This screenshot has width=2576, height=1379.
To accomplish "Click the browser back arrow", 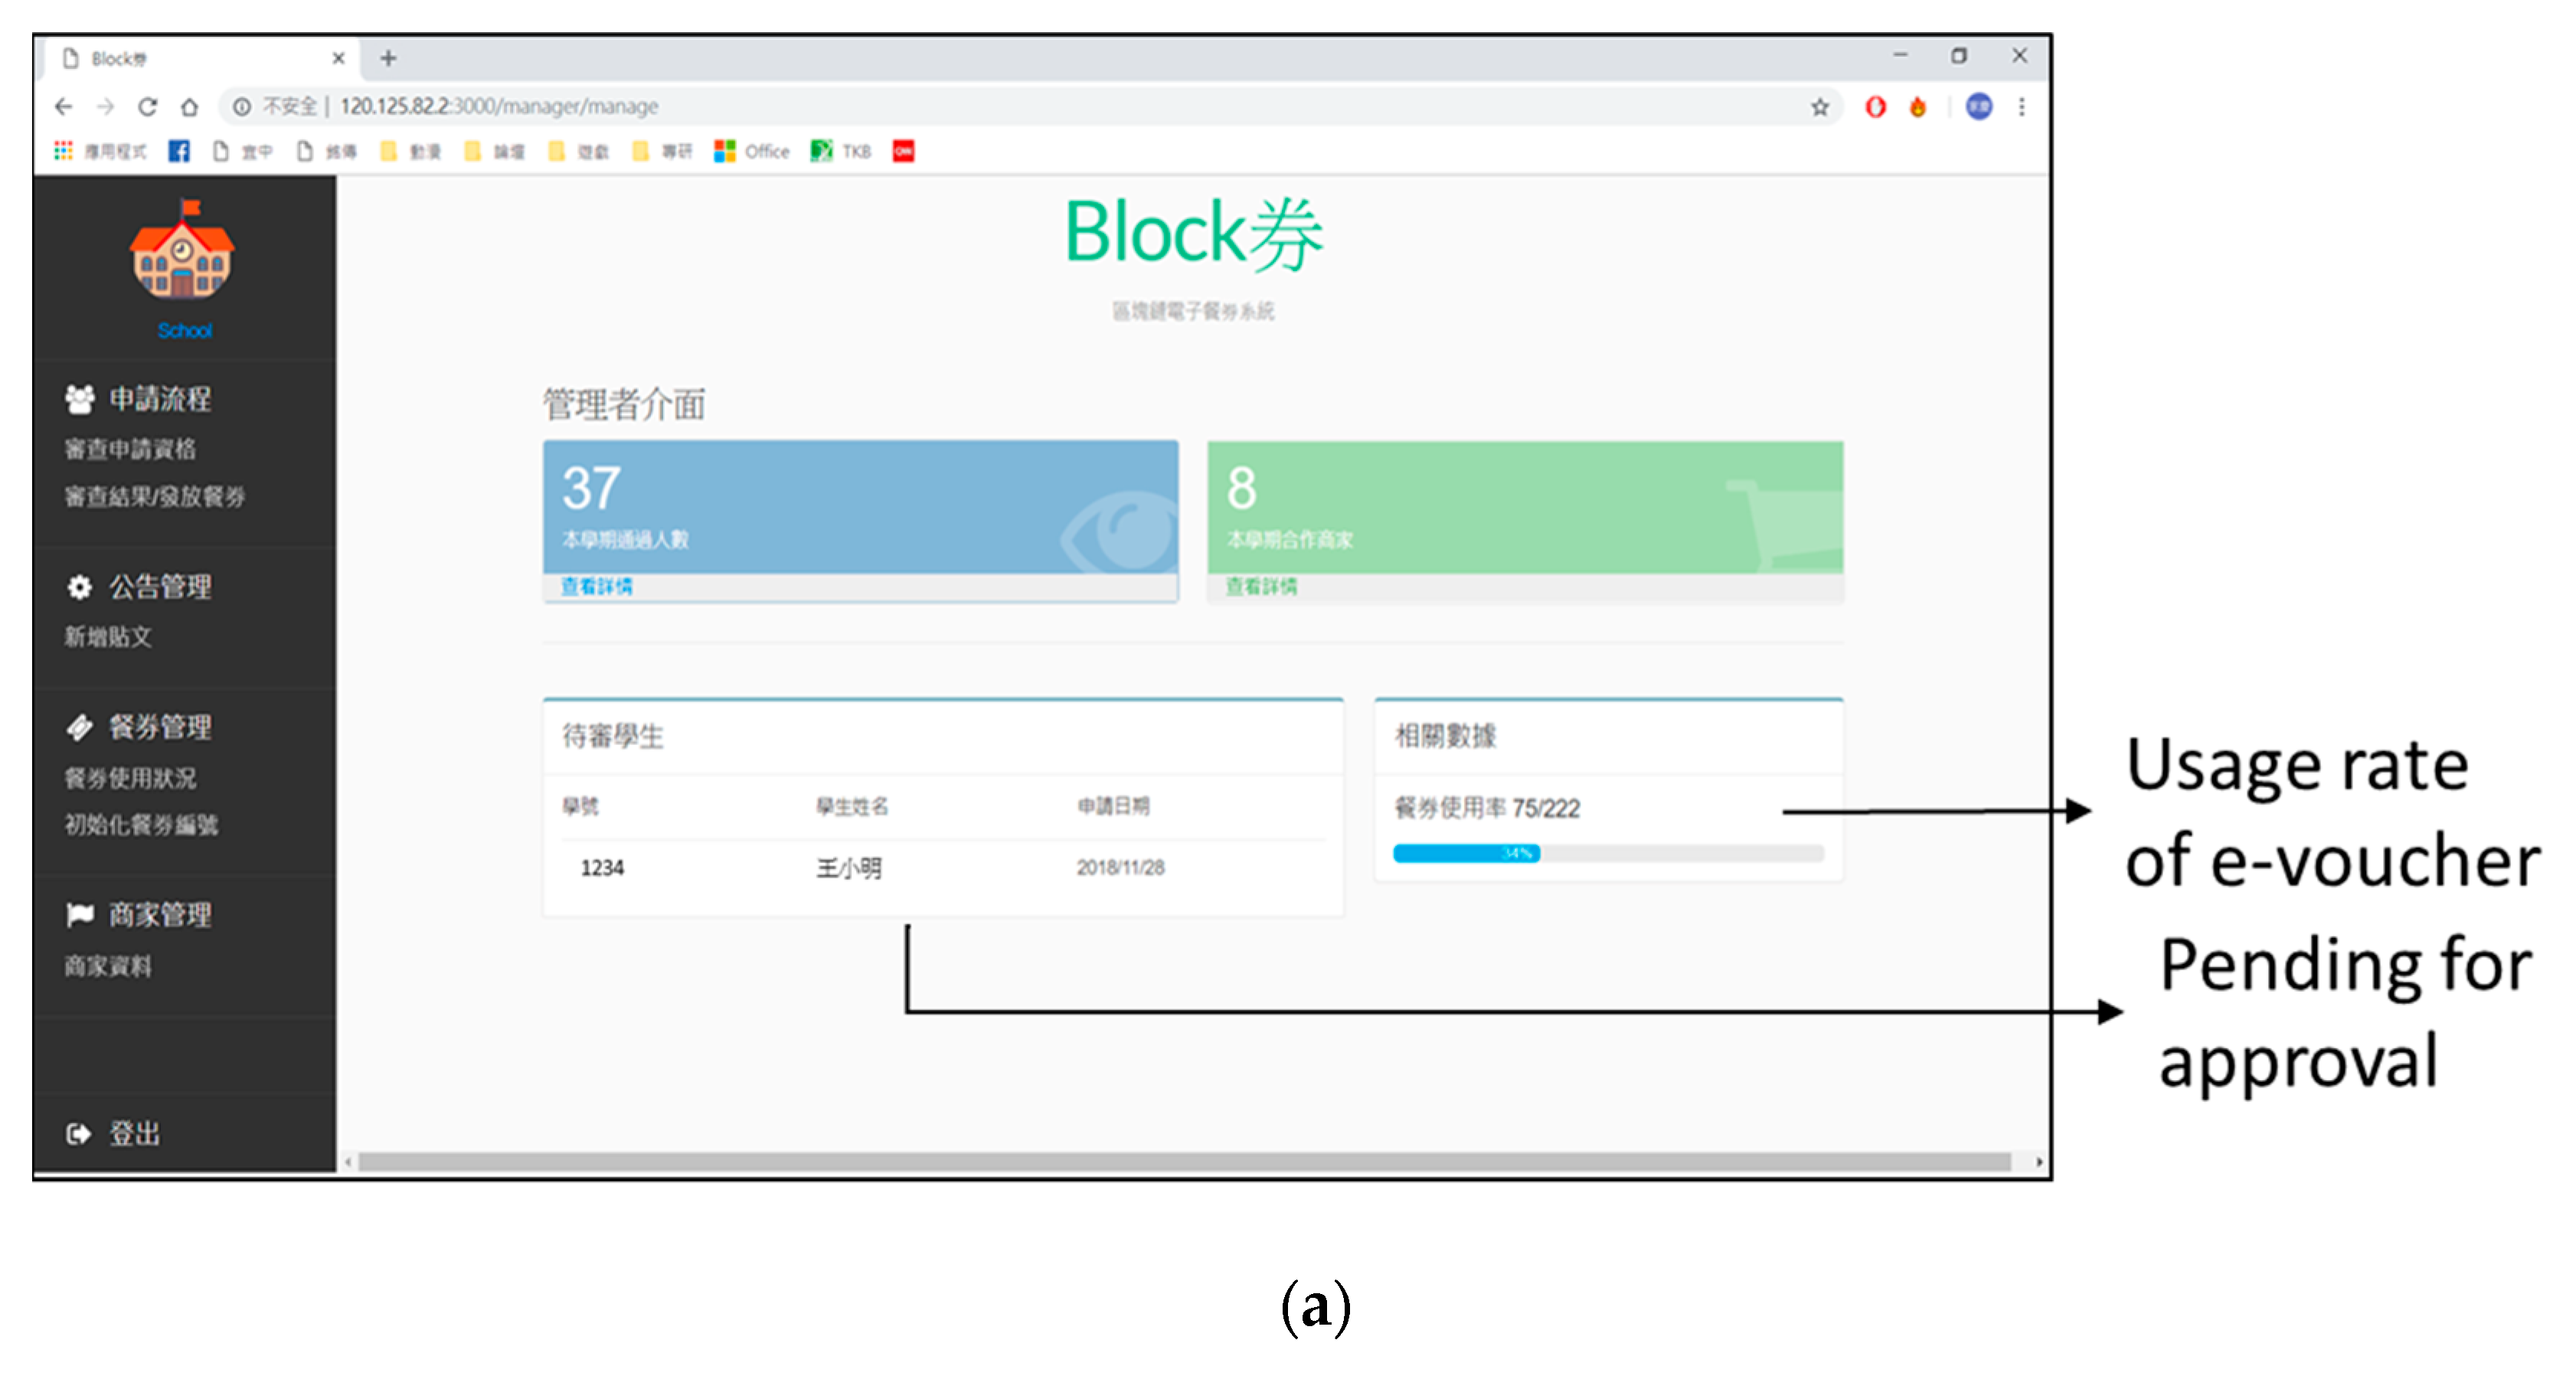I will click(x=64, y=106).
